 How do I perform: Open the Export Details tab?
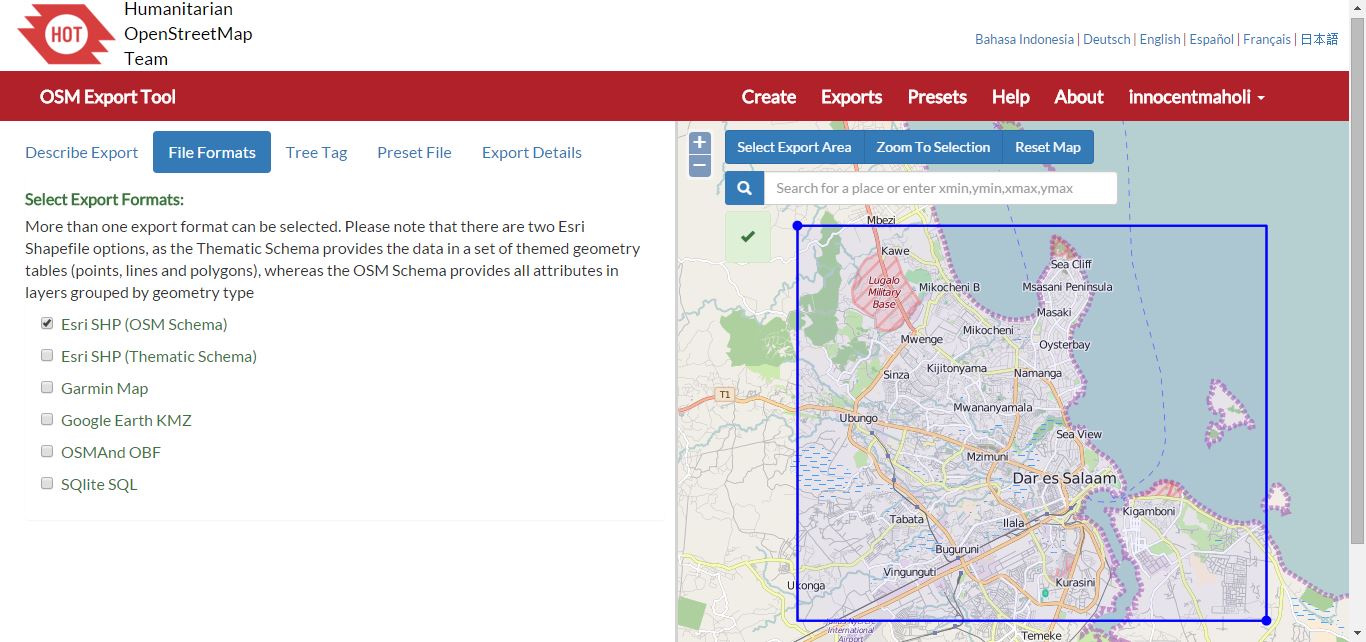[532, 152]
